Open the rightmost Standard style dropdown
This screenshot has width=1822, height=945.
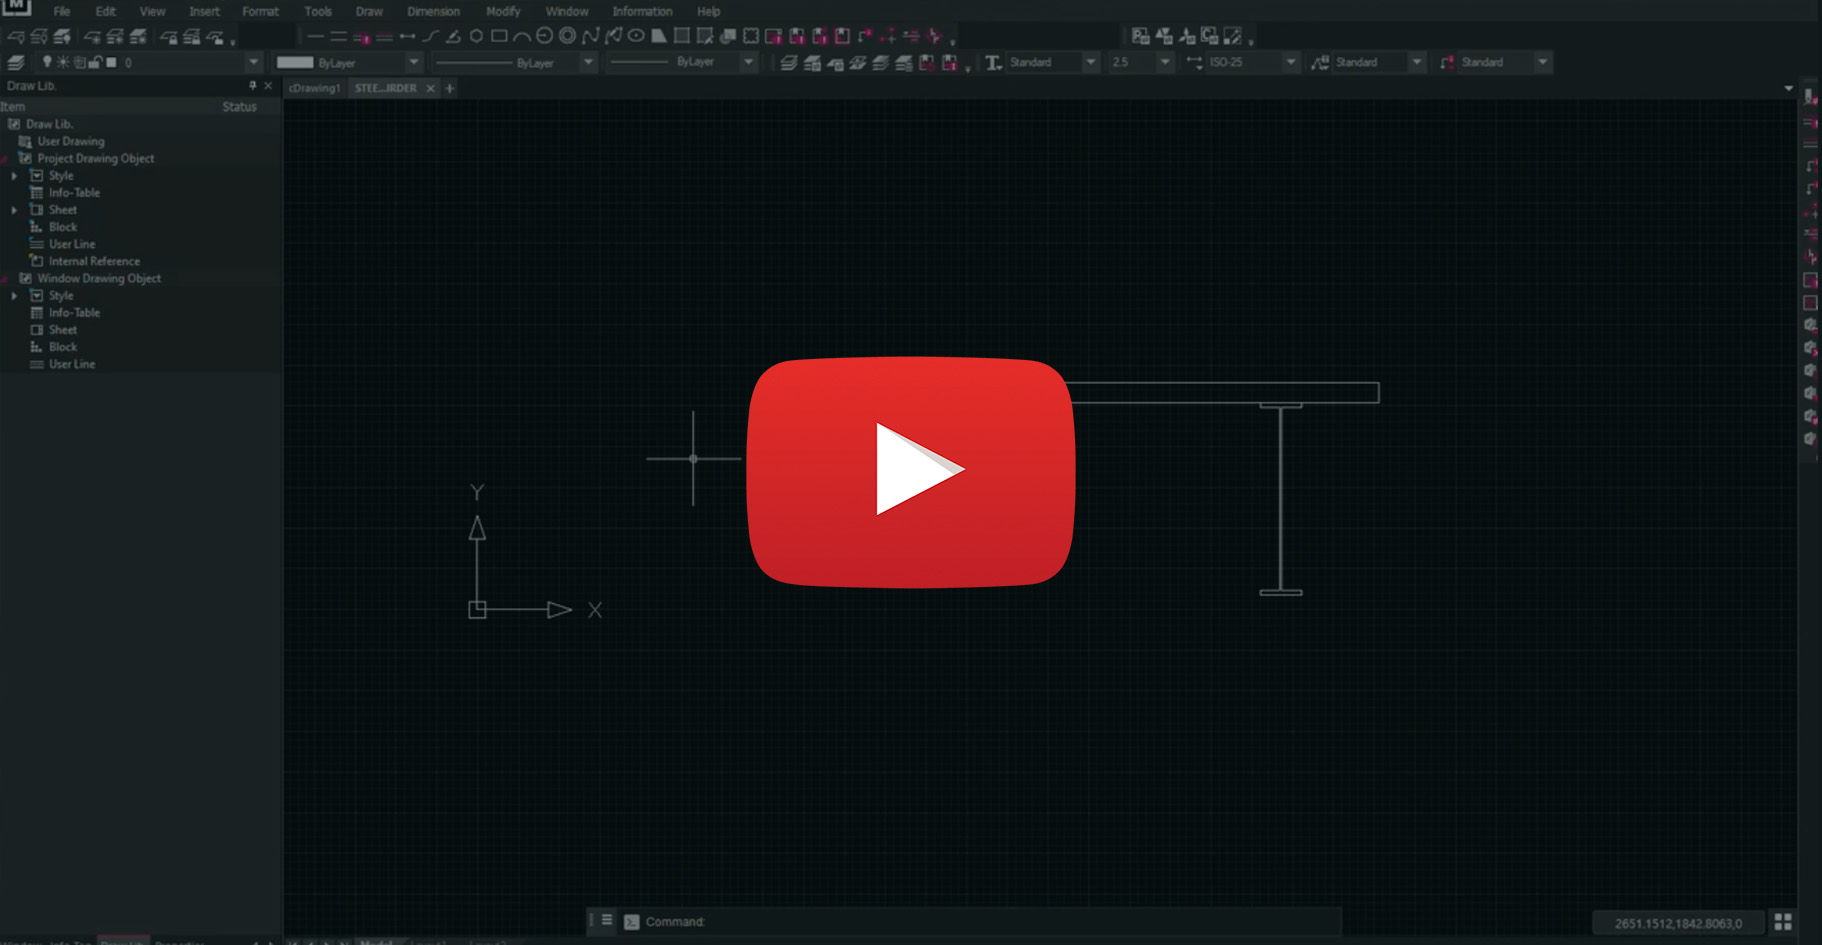(1543, 62)
